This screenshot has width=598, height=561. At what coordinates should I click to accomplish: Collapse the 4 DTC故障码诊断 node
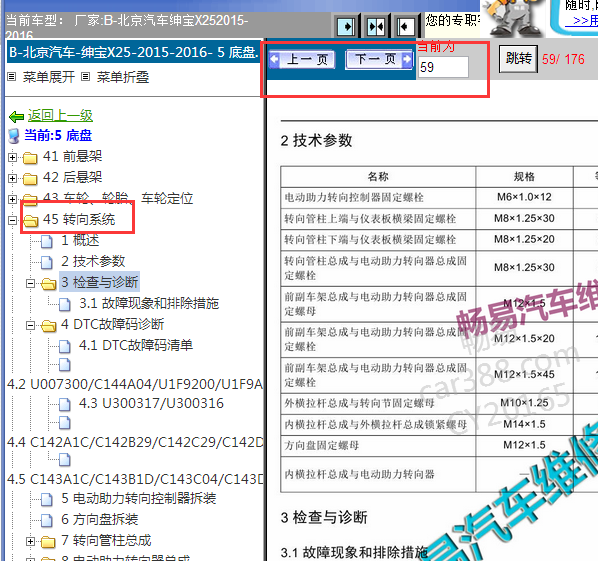click(x=31, y=325)
